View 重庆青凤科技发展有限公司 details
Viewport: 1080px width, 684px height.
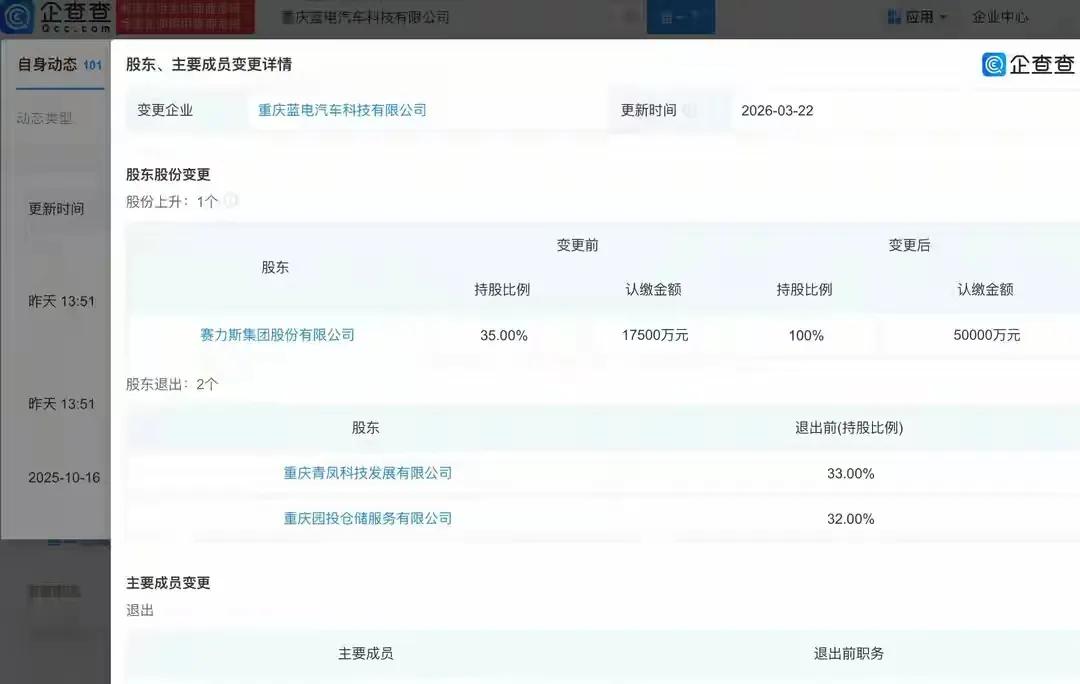(367, 473)
